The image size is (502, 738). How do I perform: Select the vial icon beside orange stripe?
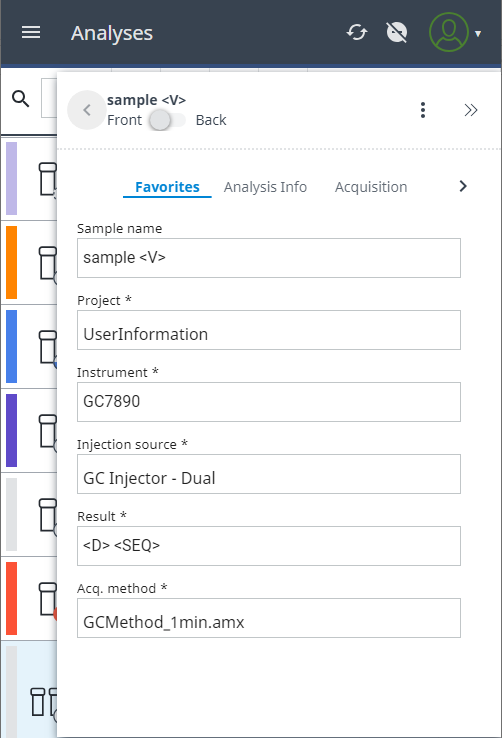tap(48, 264)
